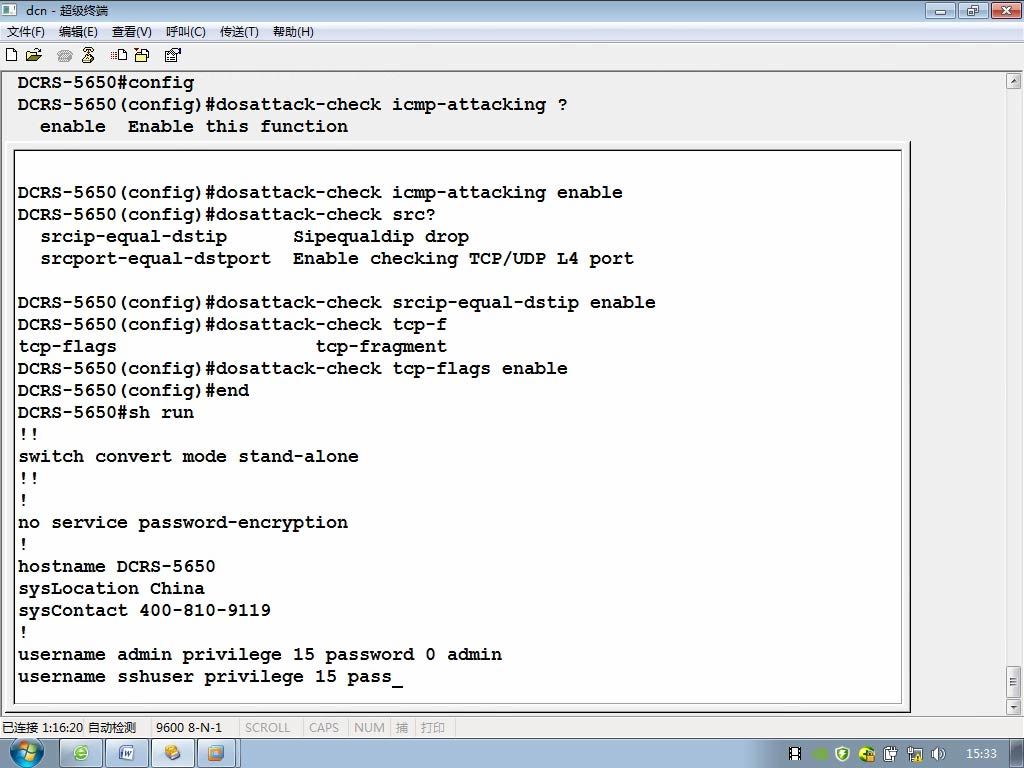The image size is (1024, 768).
Task: Click the film strip tray icon
Action: pos(795,754)
